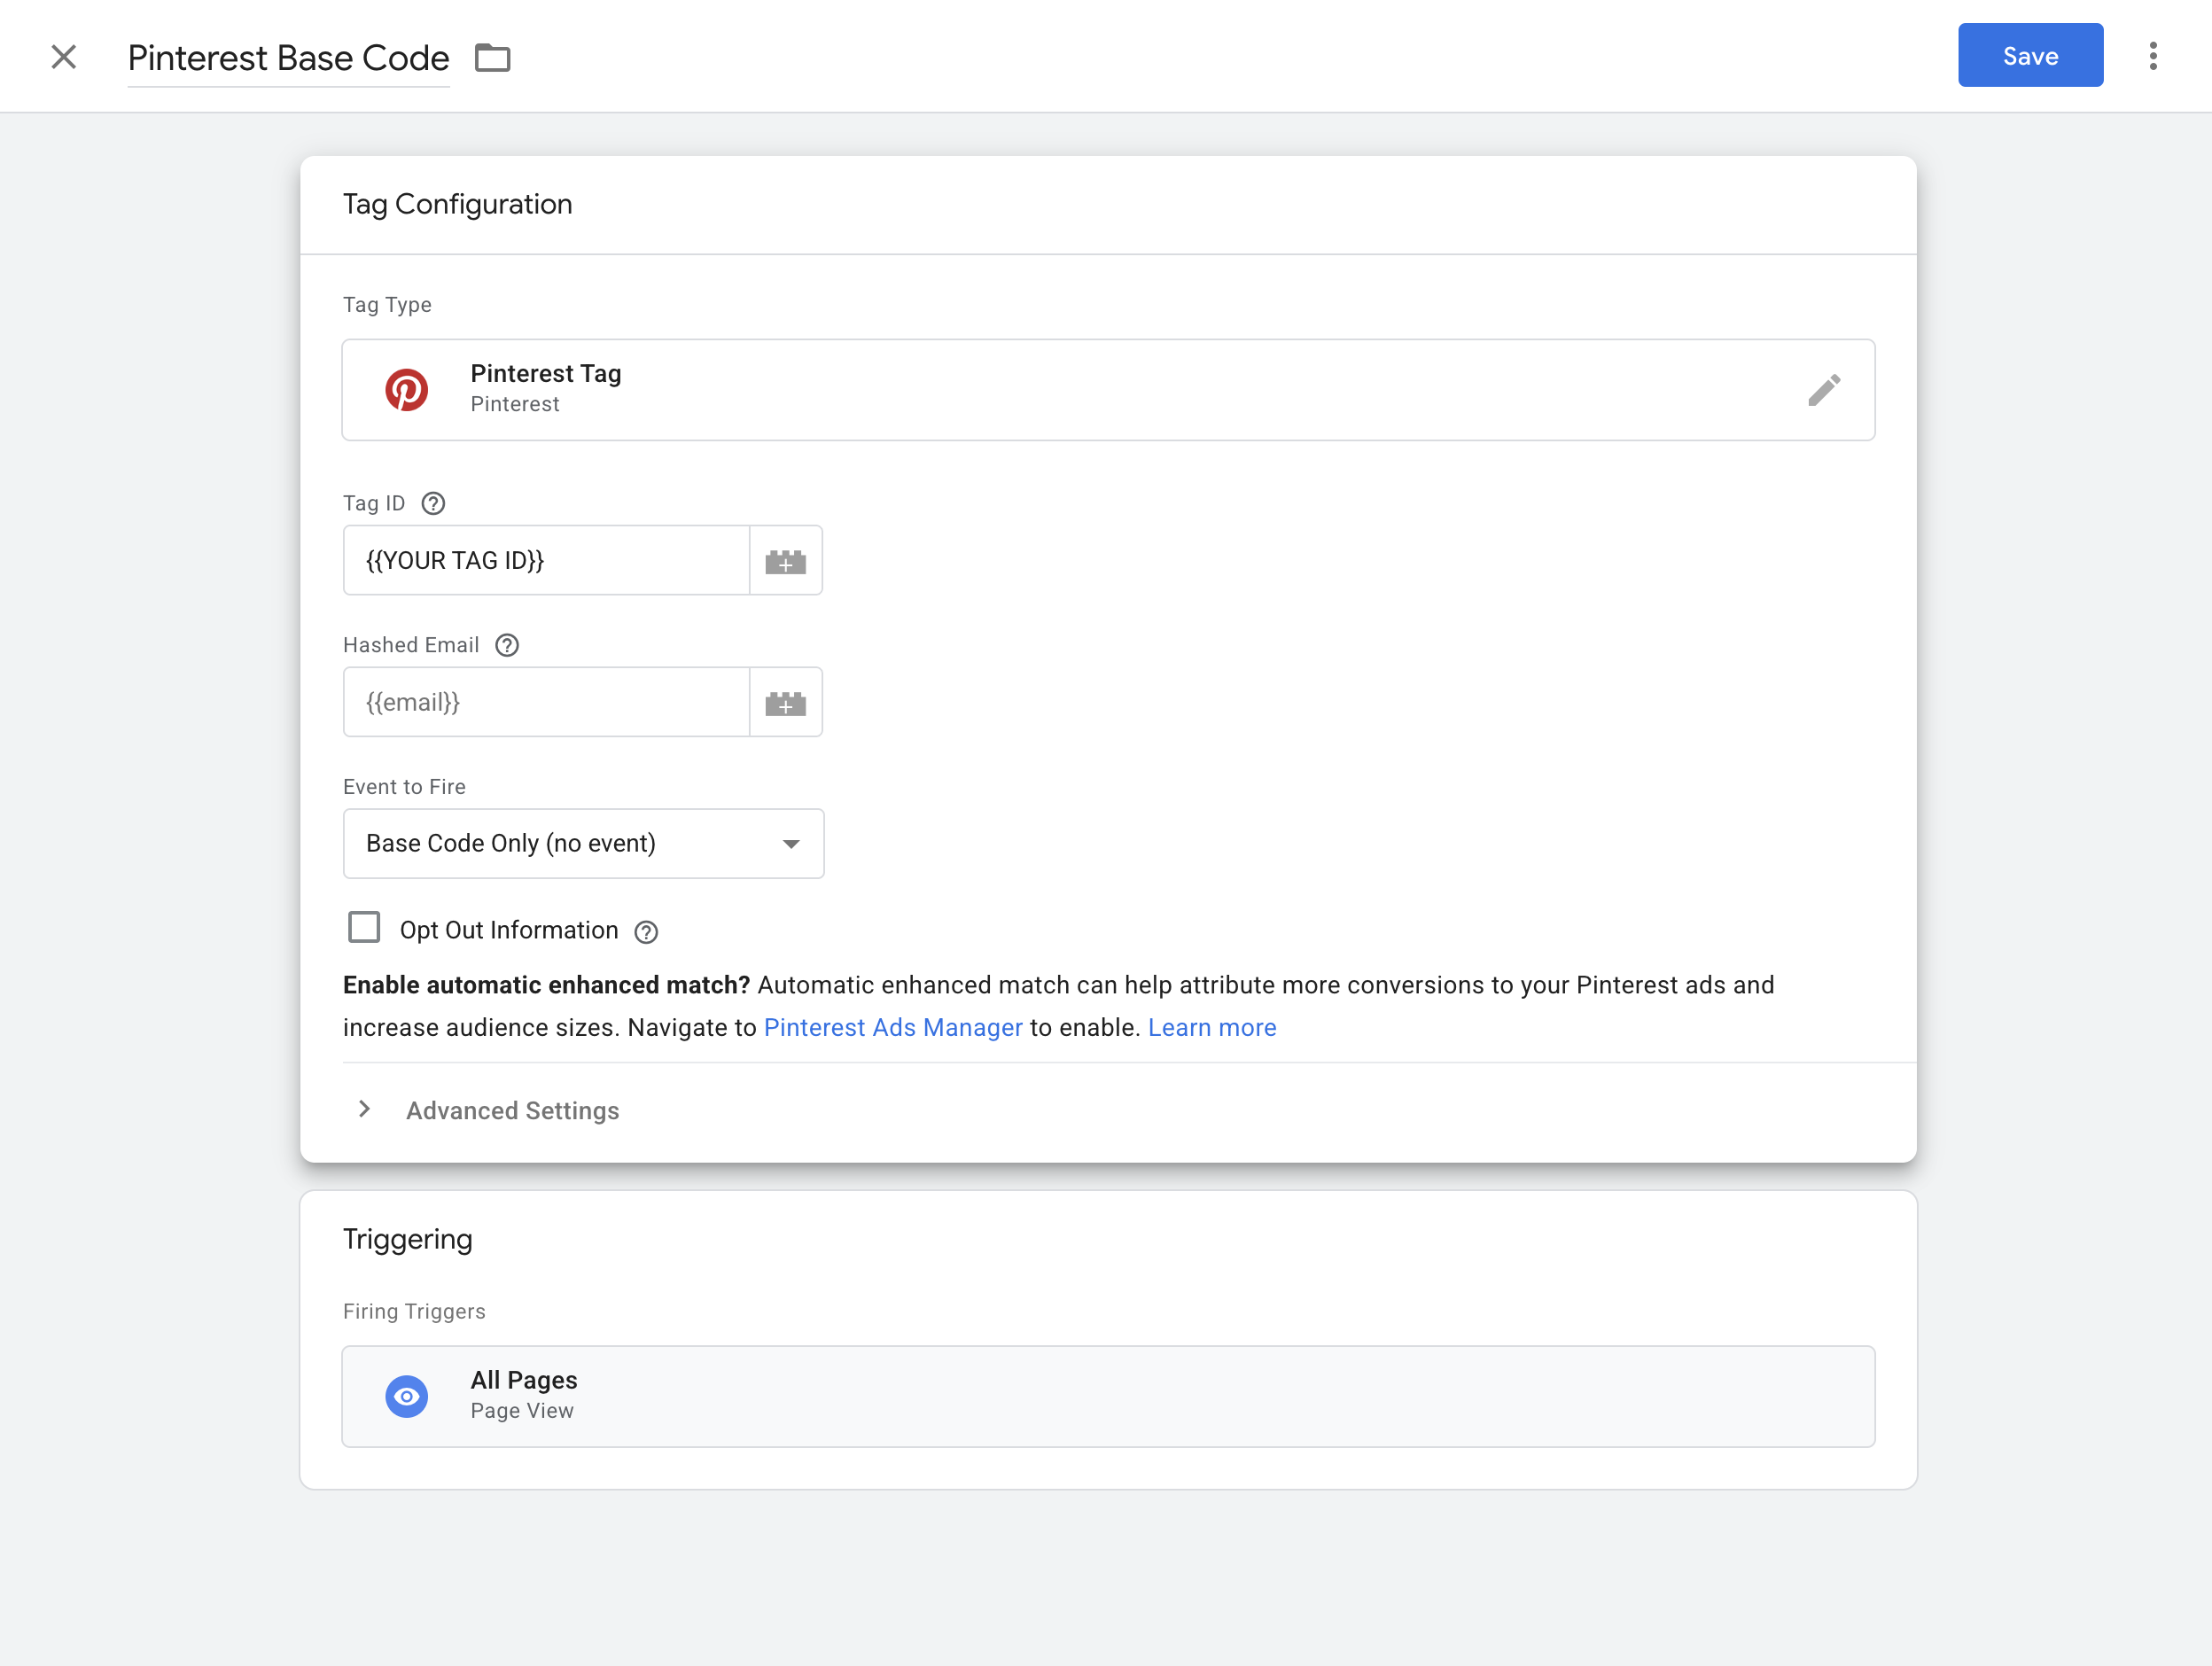Click help icon beside Tag ID label
Screen dimensions: 2212x1666
pos(433,503)
